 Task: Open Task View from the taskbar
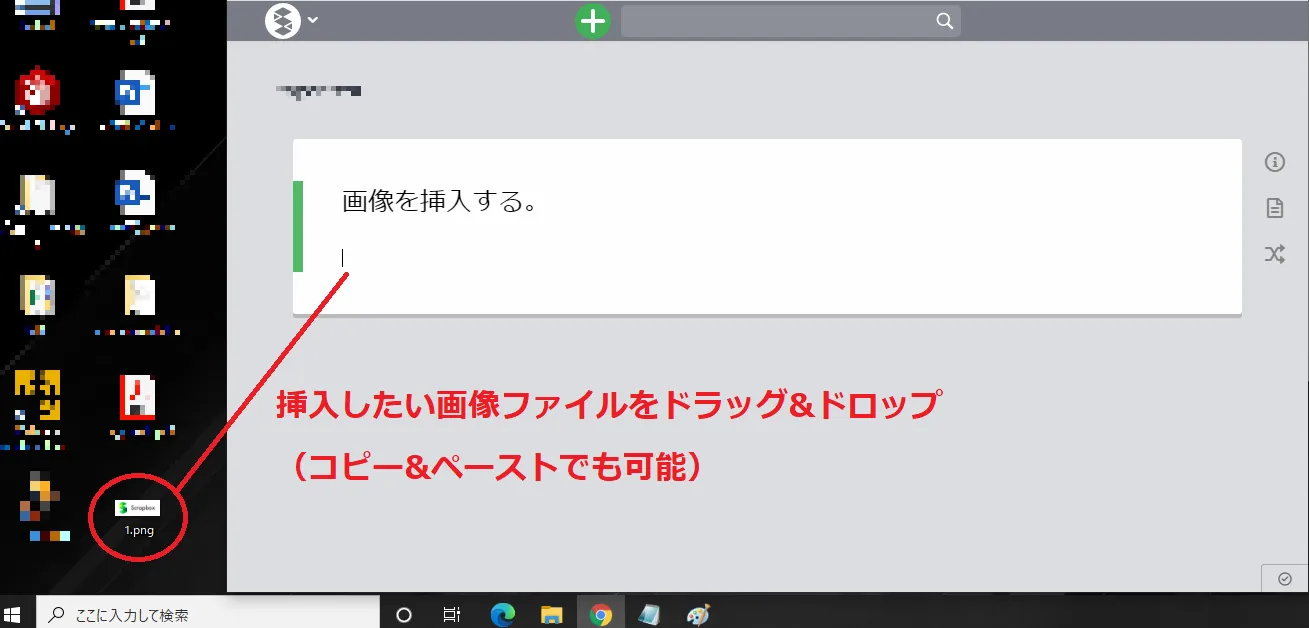click(x=452, y=614)
